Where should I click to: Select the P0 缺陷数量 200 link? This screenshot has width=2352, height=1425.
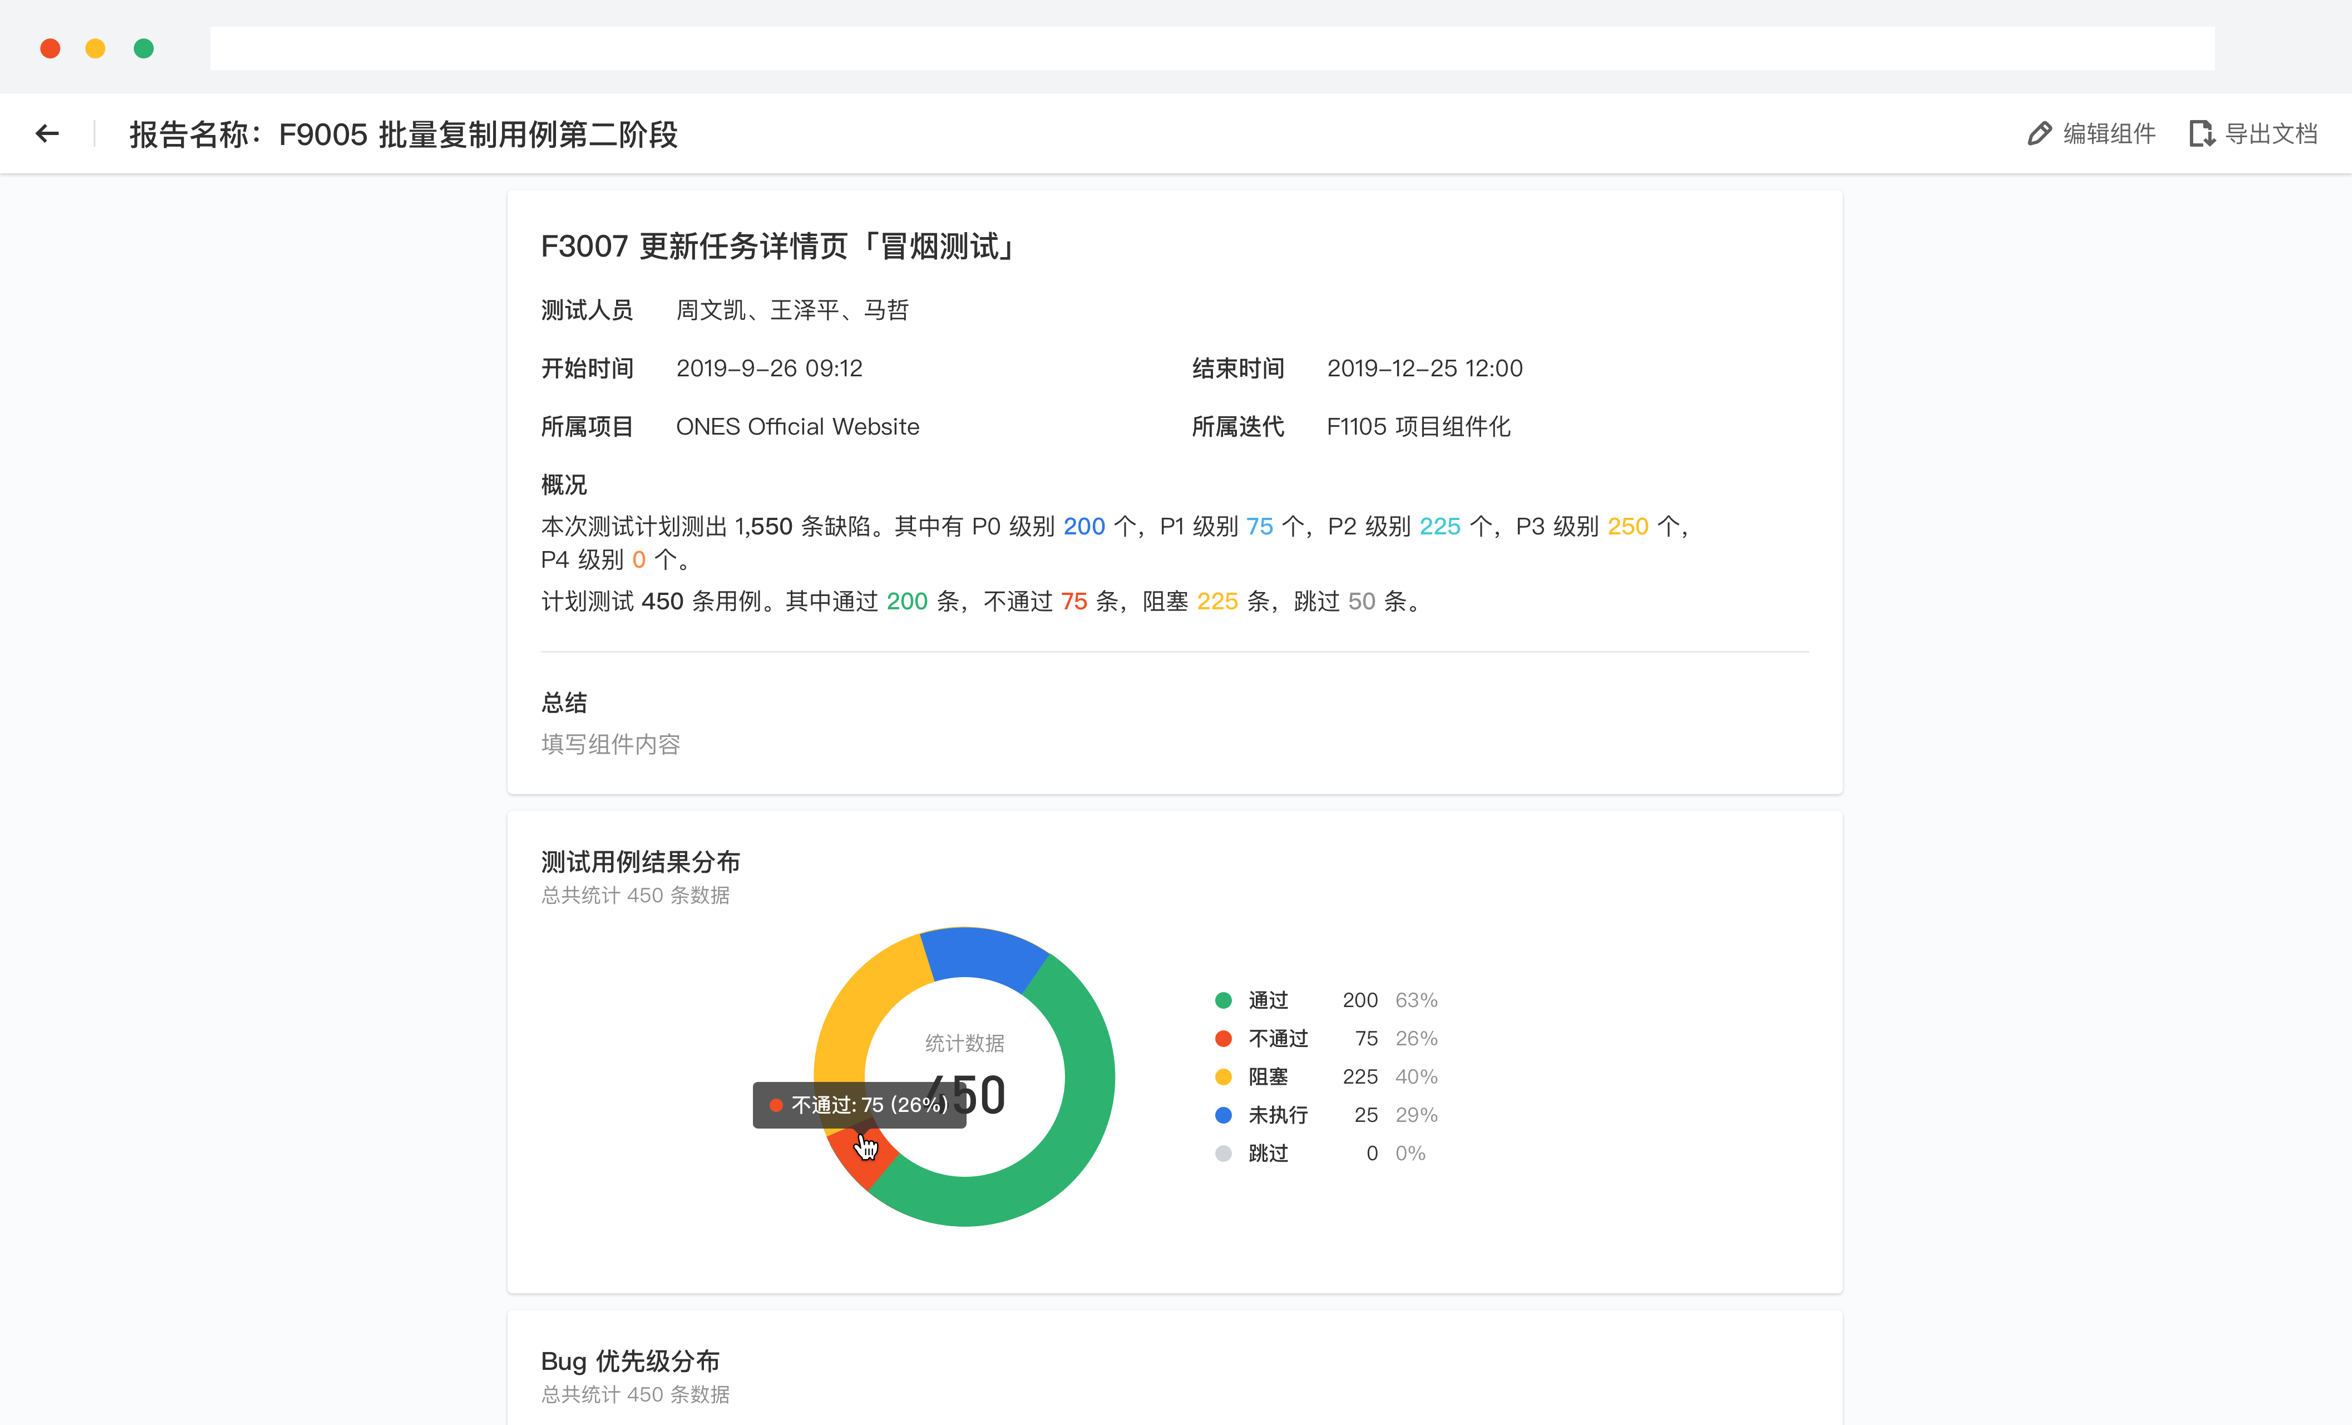(1083, 526)
